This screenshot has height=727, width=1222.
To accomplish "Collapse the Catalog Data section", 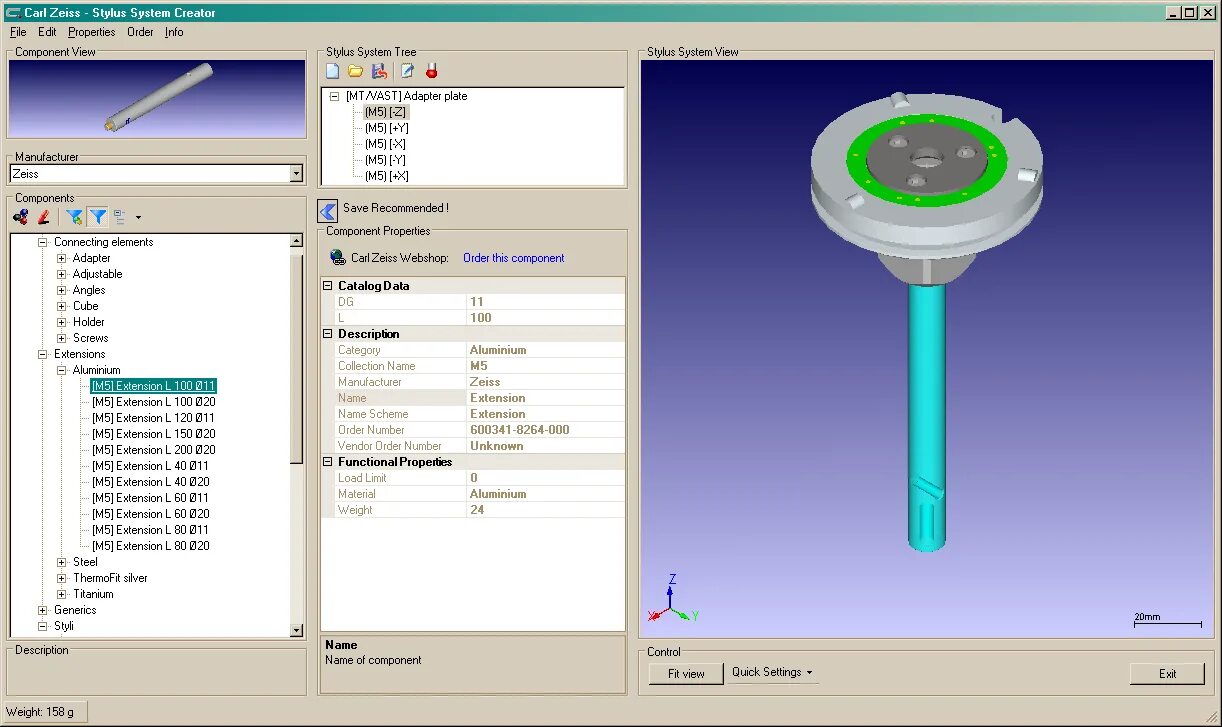I will (x=327, y=286).
